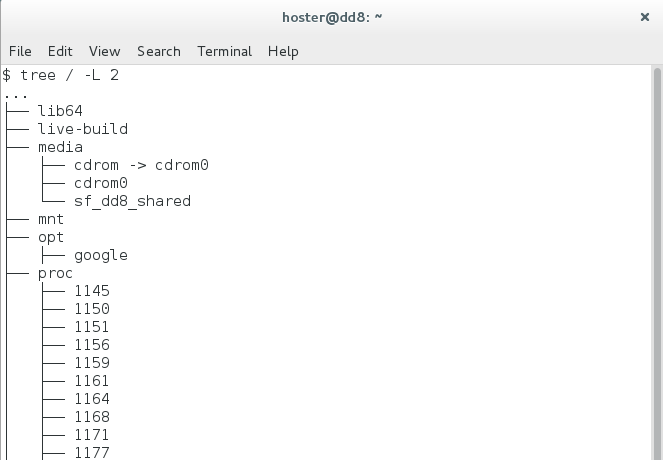Screen dimensions: 663x460
Task: Click the 1145 process entry
Action: 92,291
